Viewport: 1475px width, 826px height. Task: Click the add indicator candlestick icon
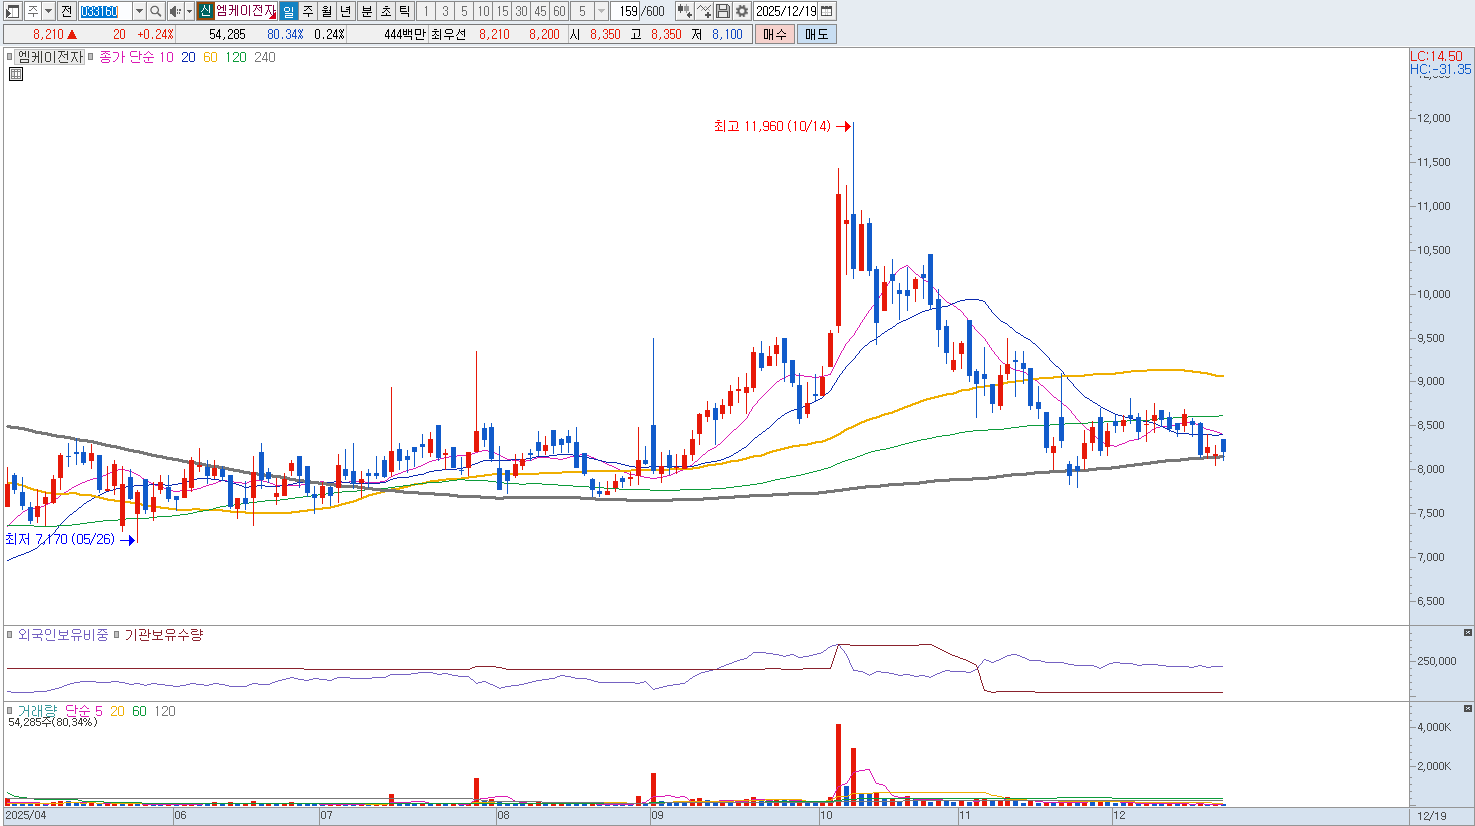pos(684,11)
